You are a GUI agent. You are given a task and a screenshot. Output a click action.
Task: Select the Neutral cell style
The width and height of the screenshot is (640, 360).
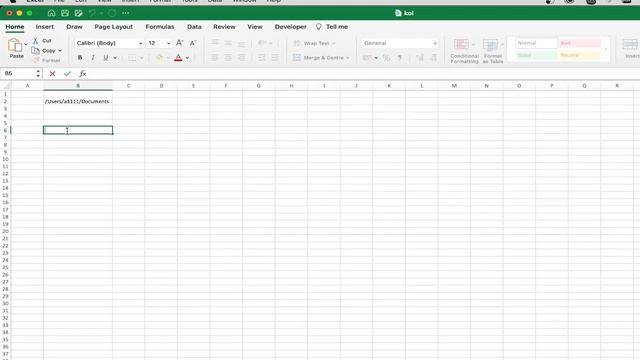[x=580, y=55]
